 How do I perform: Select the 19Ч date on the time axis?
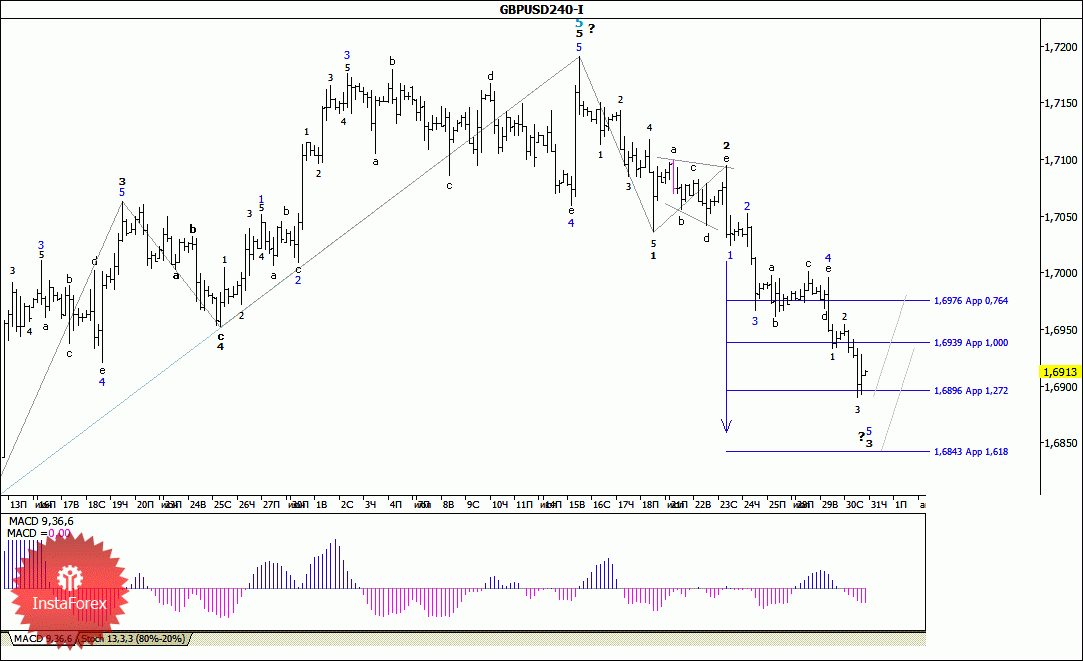click(120, 505)
